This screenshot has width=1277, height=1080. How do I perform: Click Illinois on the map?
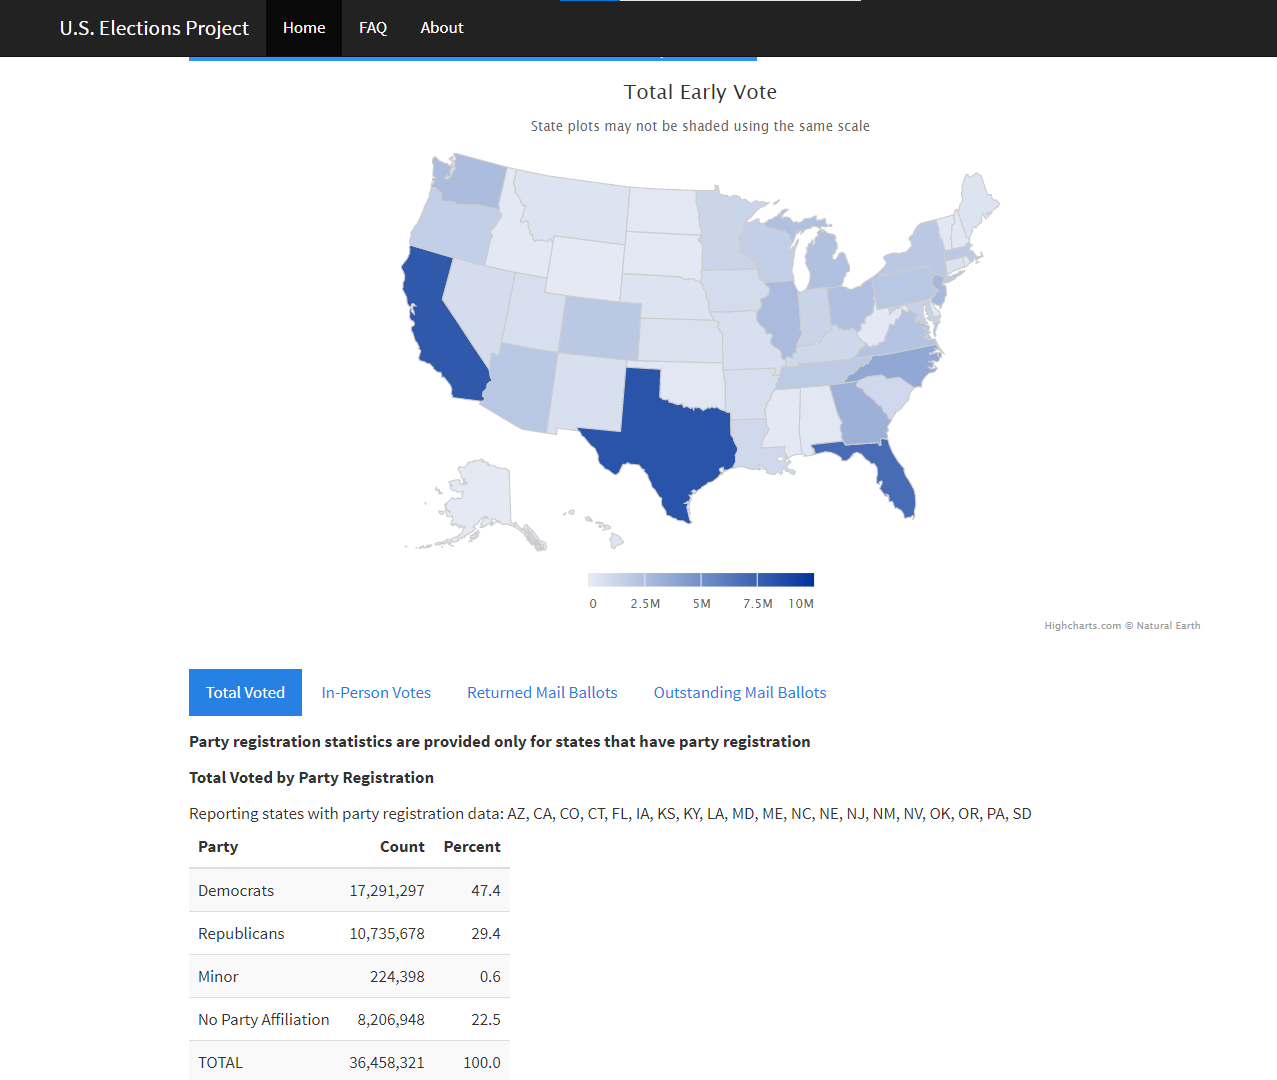[778, 318]
